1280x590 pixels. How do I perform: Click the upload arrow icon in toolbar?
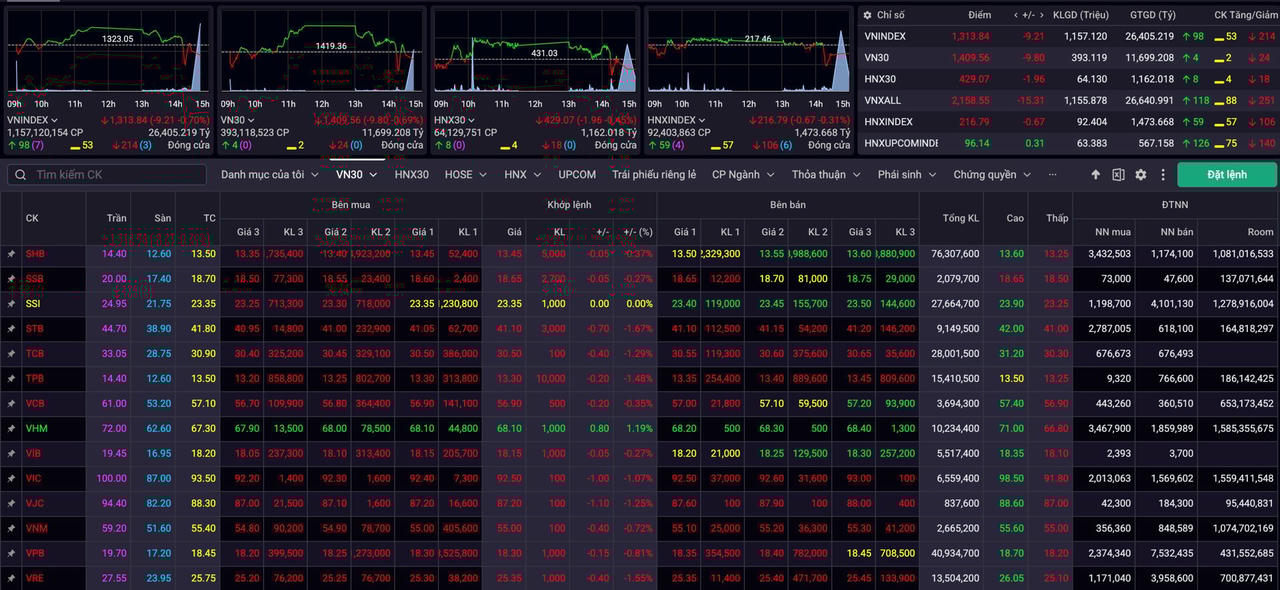coord(1095,175)
